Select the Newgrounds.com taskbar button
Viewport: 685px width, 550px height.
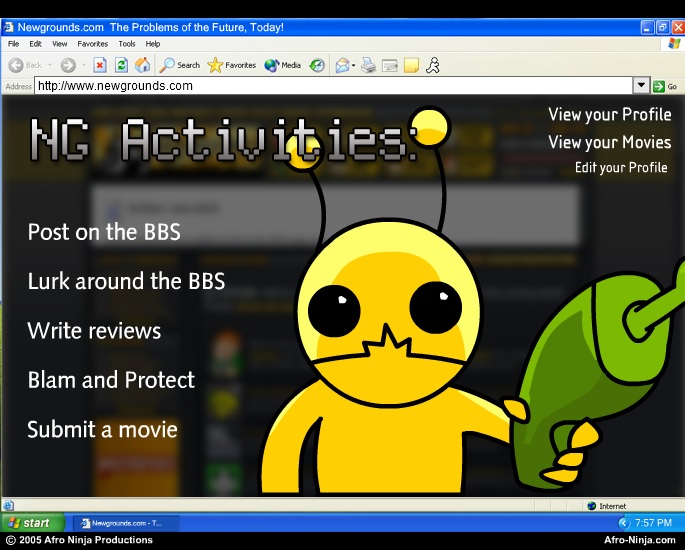click(126, 523)
